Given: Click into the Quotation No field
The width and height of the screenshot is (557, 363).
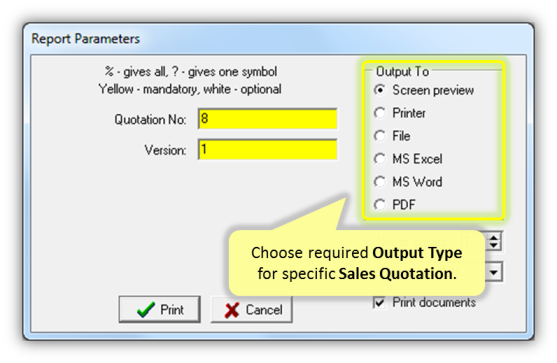Looking at the screenshot, I should click(x=267, y=119).
